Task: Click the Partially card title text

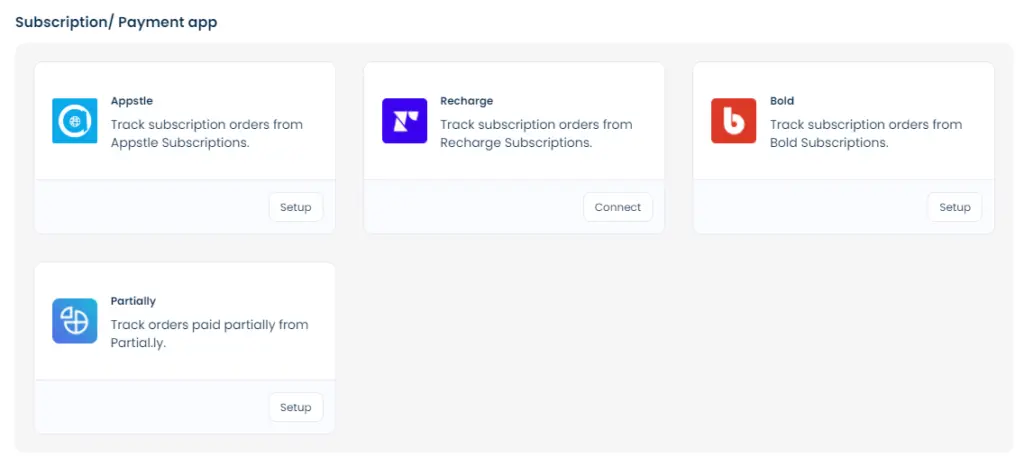Action: pos(133,301)
